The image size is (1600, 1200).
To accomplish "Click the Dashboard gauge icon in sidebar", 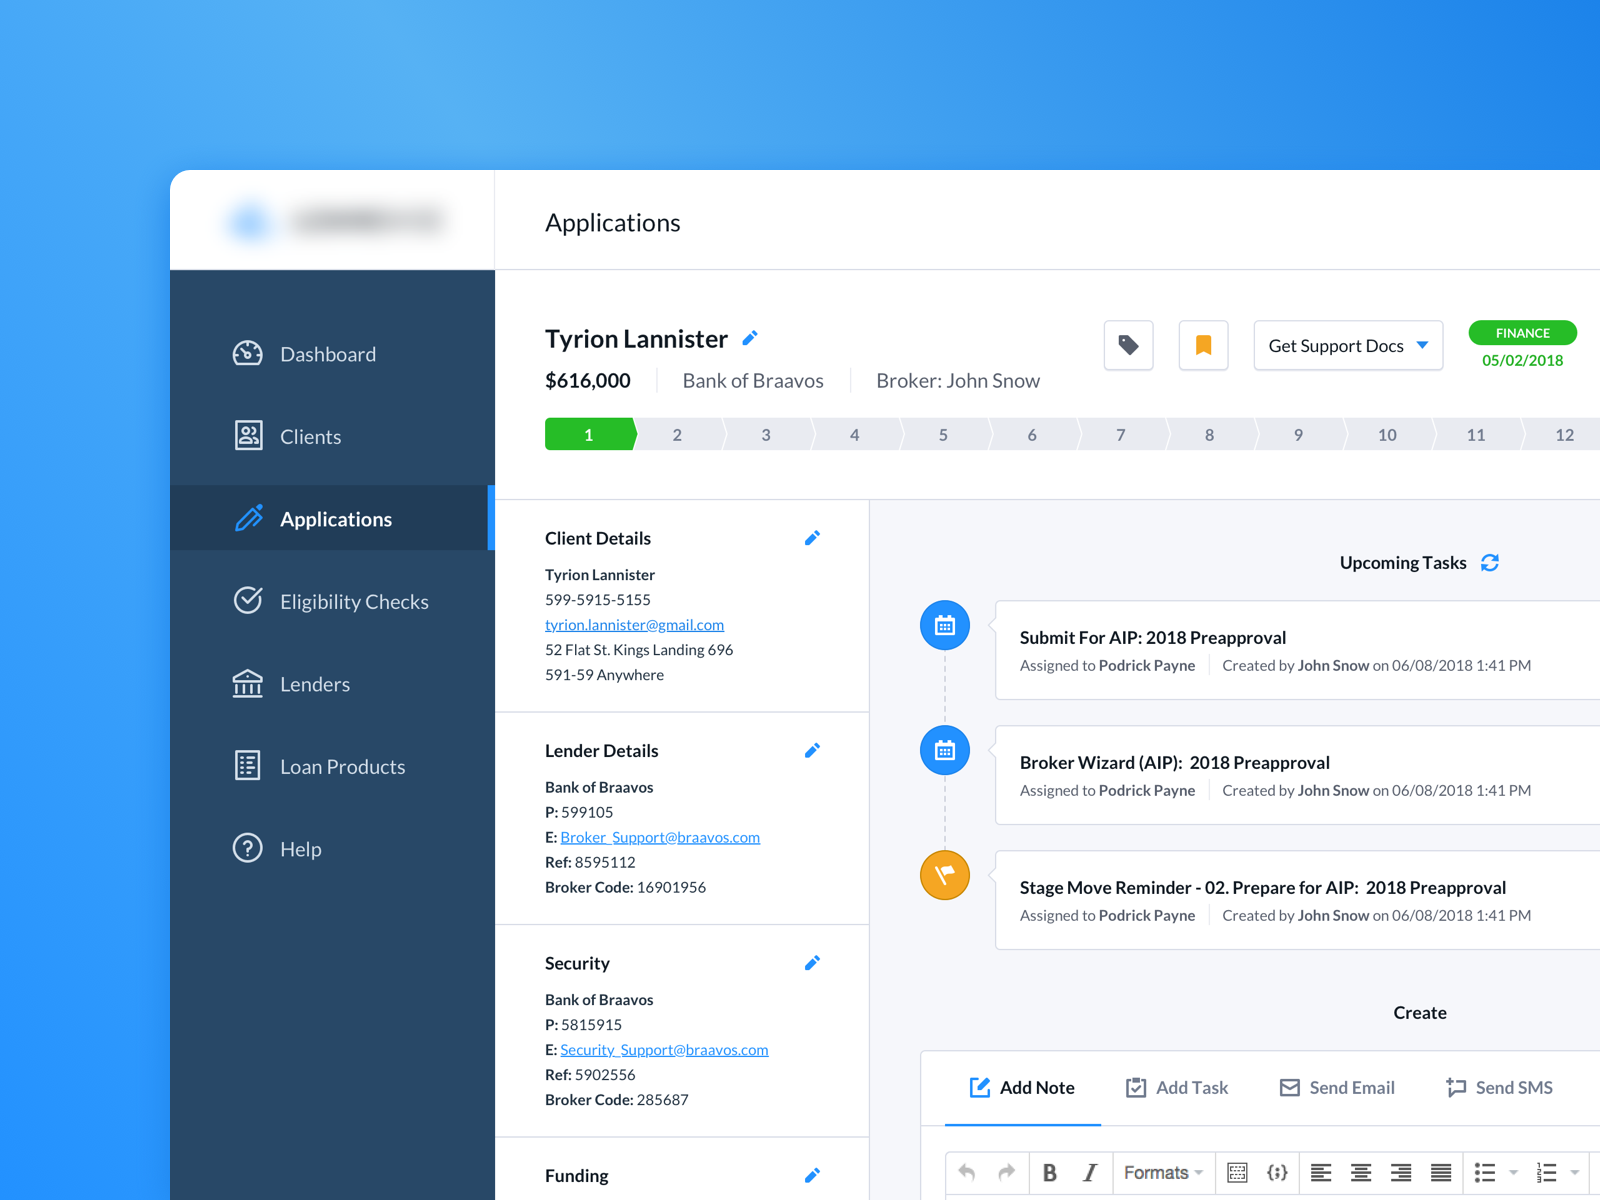I will pyautogui.click(x=247, y=353).
